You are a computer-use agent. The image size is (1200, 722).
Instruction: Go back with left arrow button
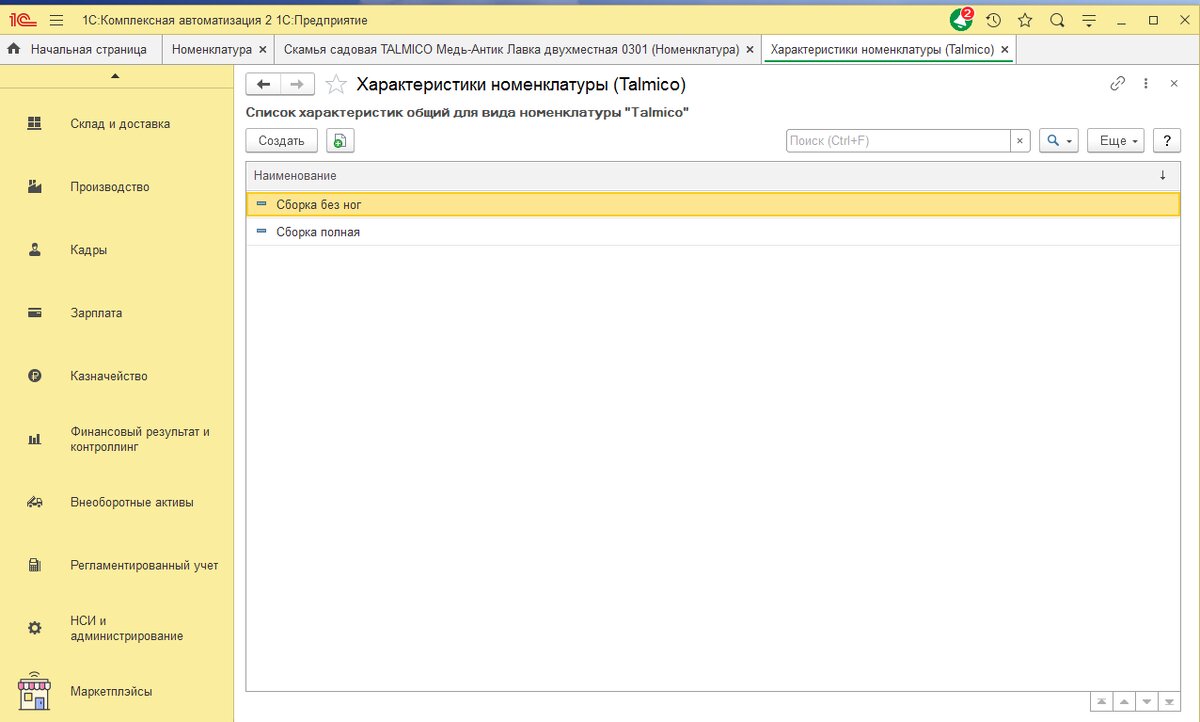tap(263, 85)
